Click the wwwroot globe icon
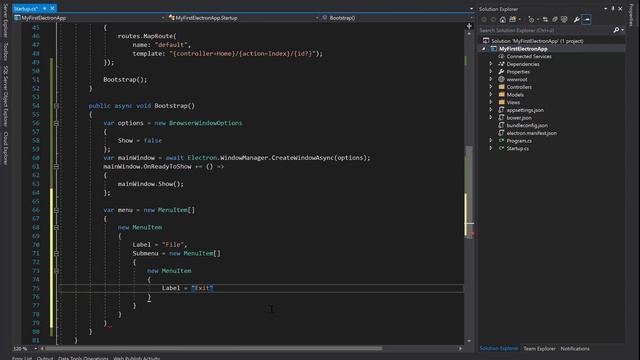The width and height of the screenshot is (640, 360). click(501, 80)
